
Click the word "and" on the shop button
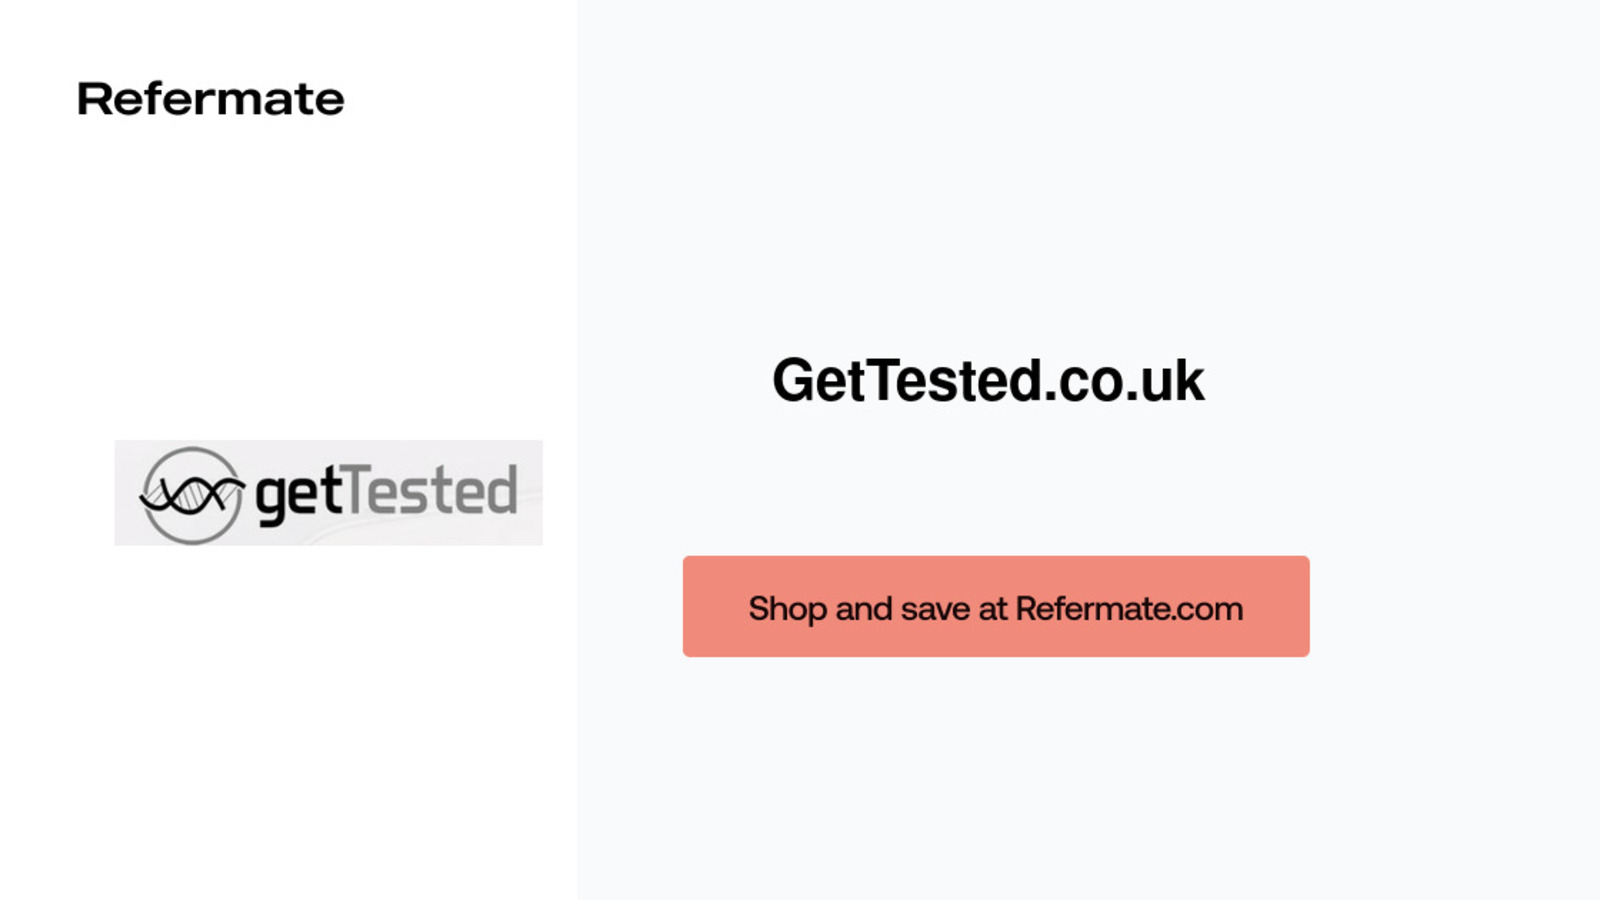click(x=863, y=608)
